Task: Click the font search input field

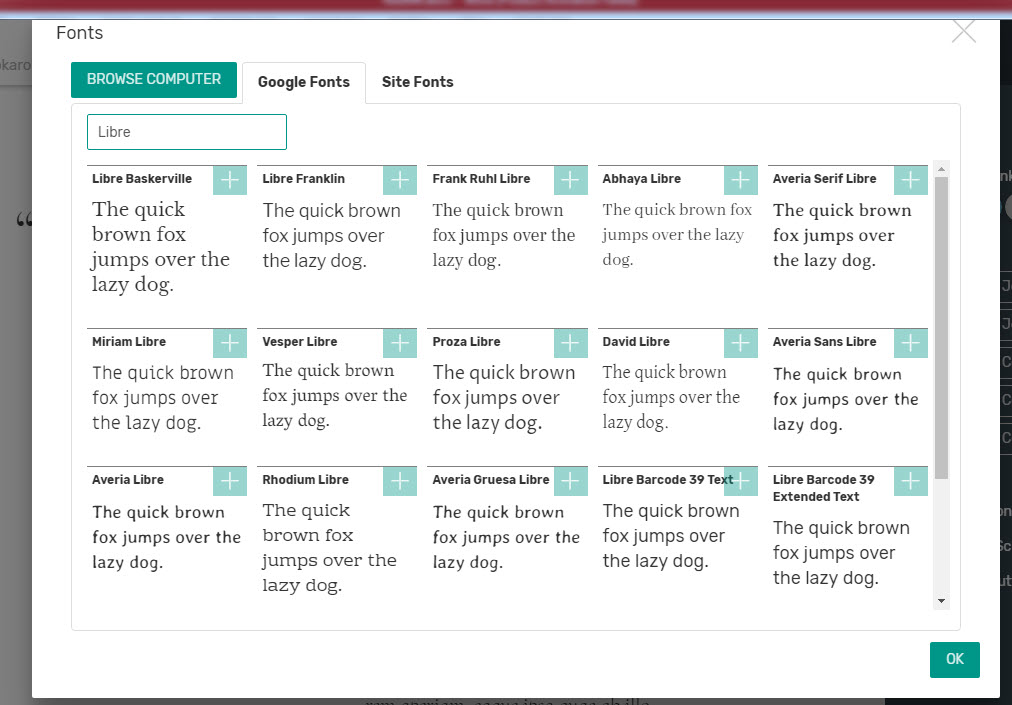Action: click(x=187, y=132)
